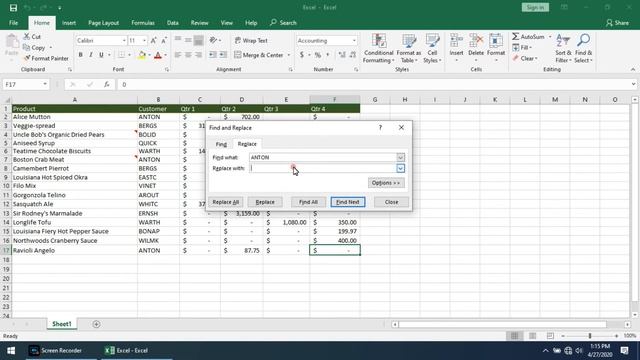This screenshot has width=640, height=360.
Task: Click Options >> button in dialog
Action: (x=386, y=183)
